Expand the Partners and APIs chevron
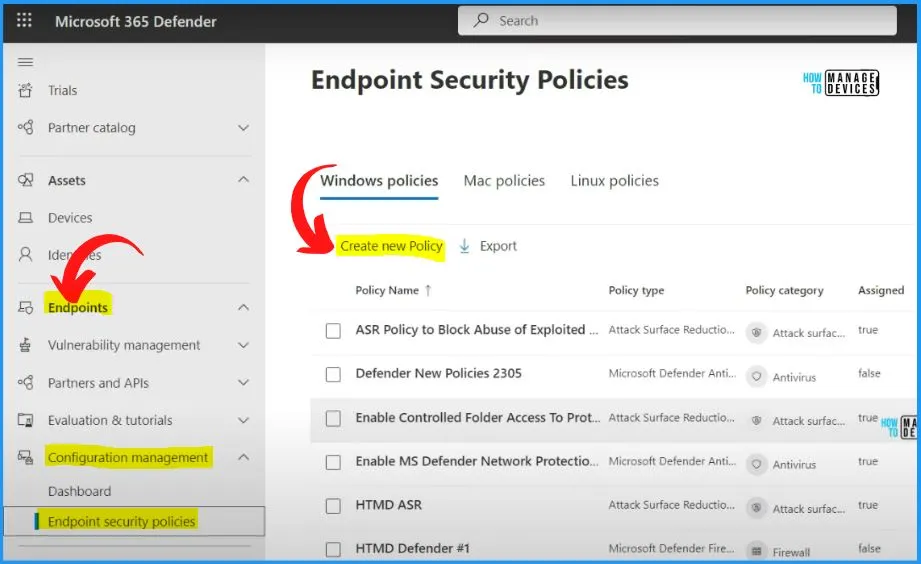Viewport: 921px width, 564px height. coord(243,382)
